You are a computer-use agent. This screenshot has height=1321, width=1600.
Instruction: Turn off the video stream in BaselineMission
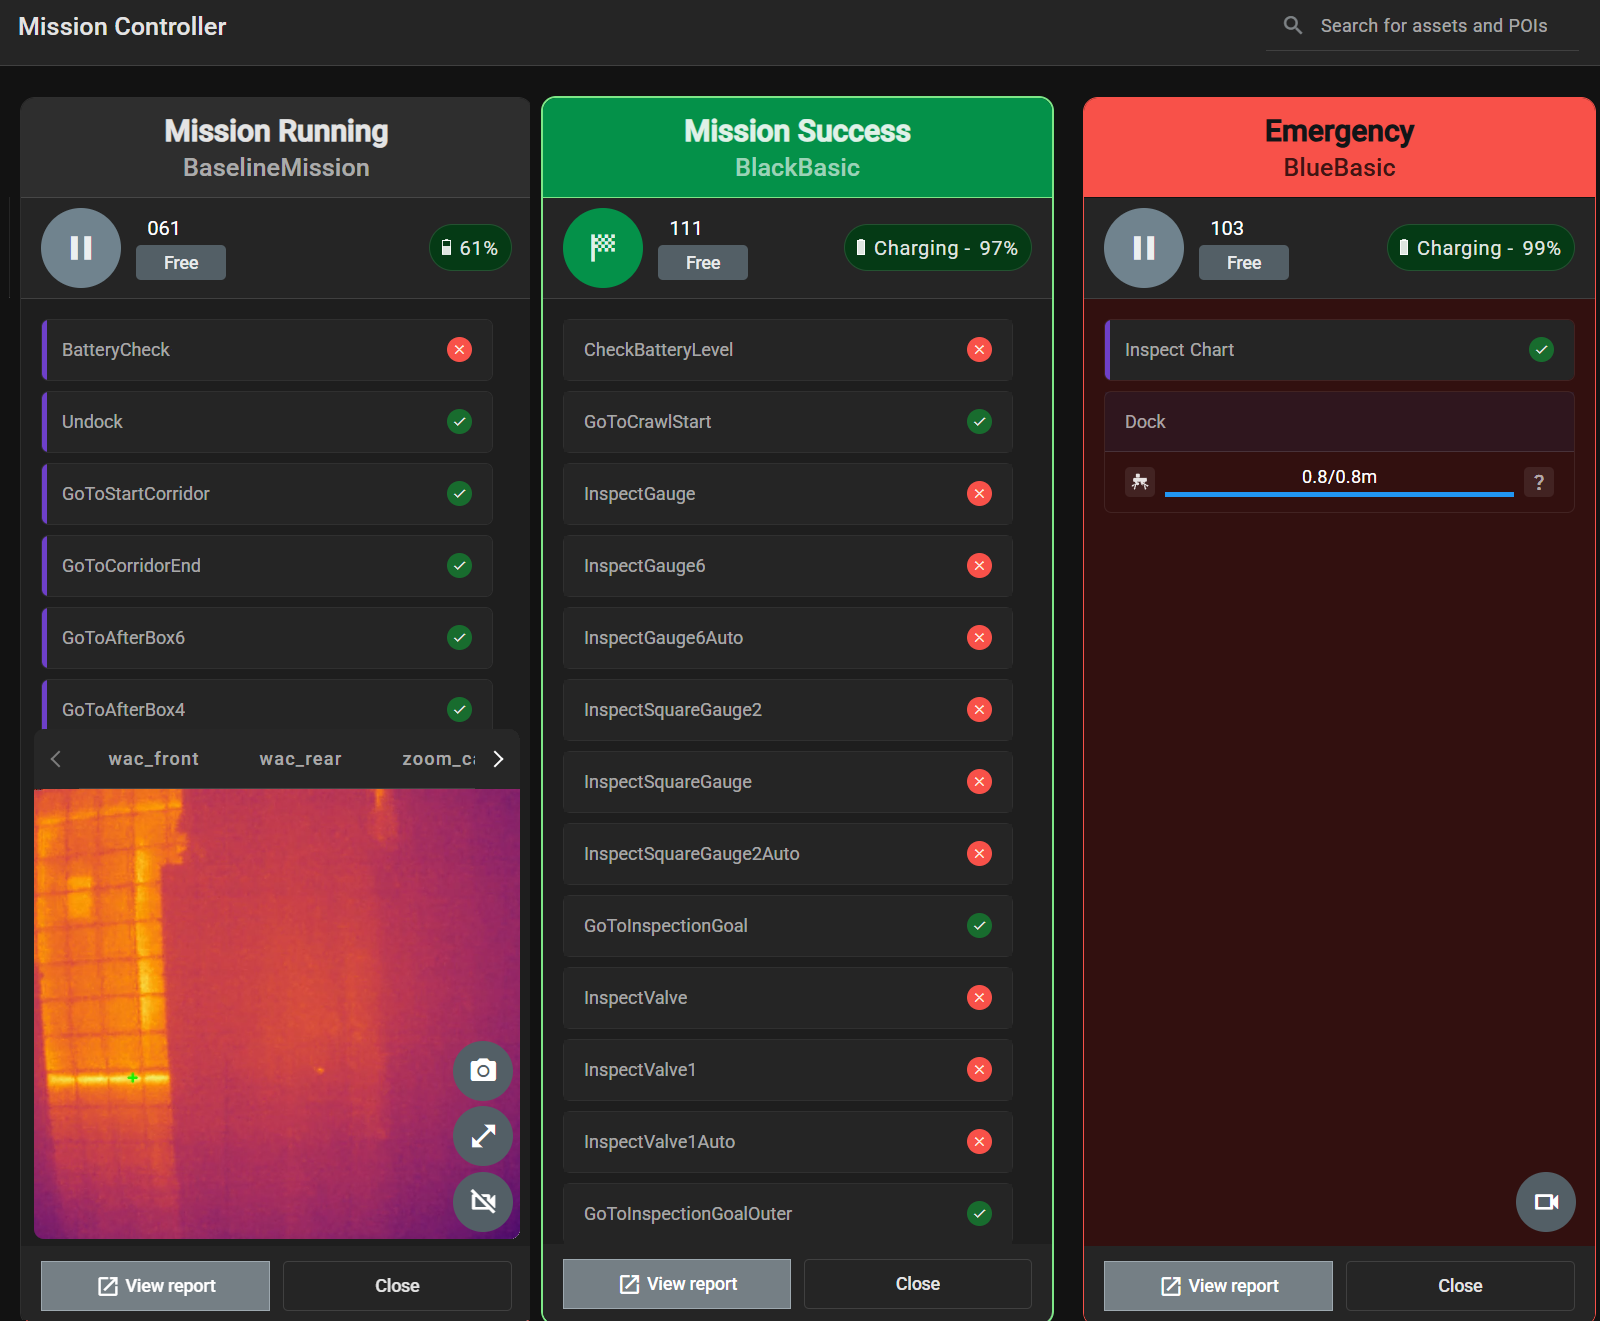click(x=483, y=1201)
